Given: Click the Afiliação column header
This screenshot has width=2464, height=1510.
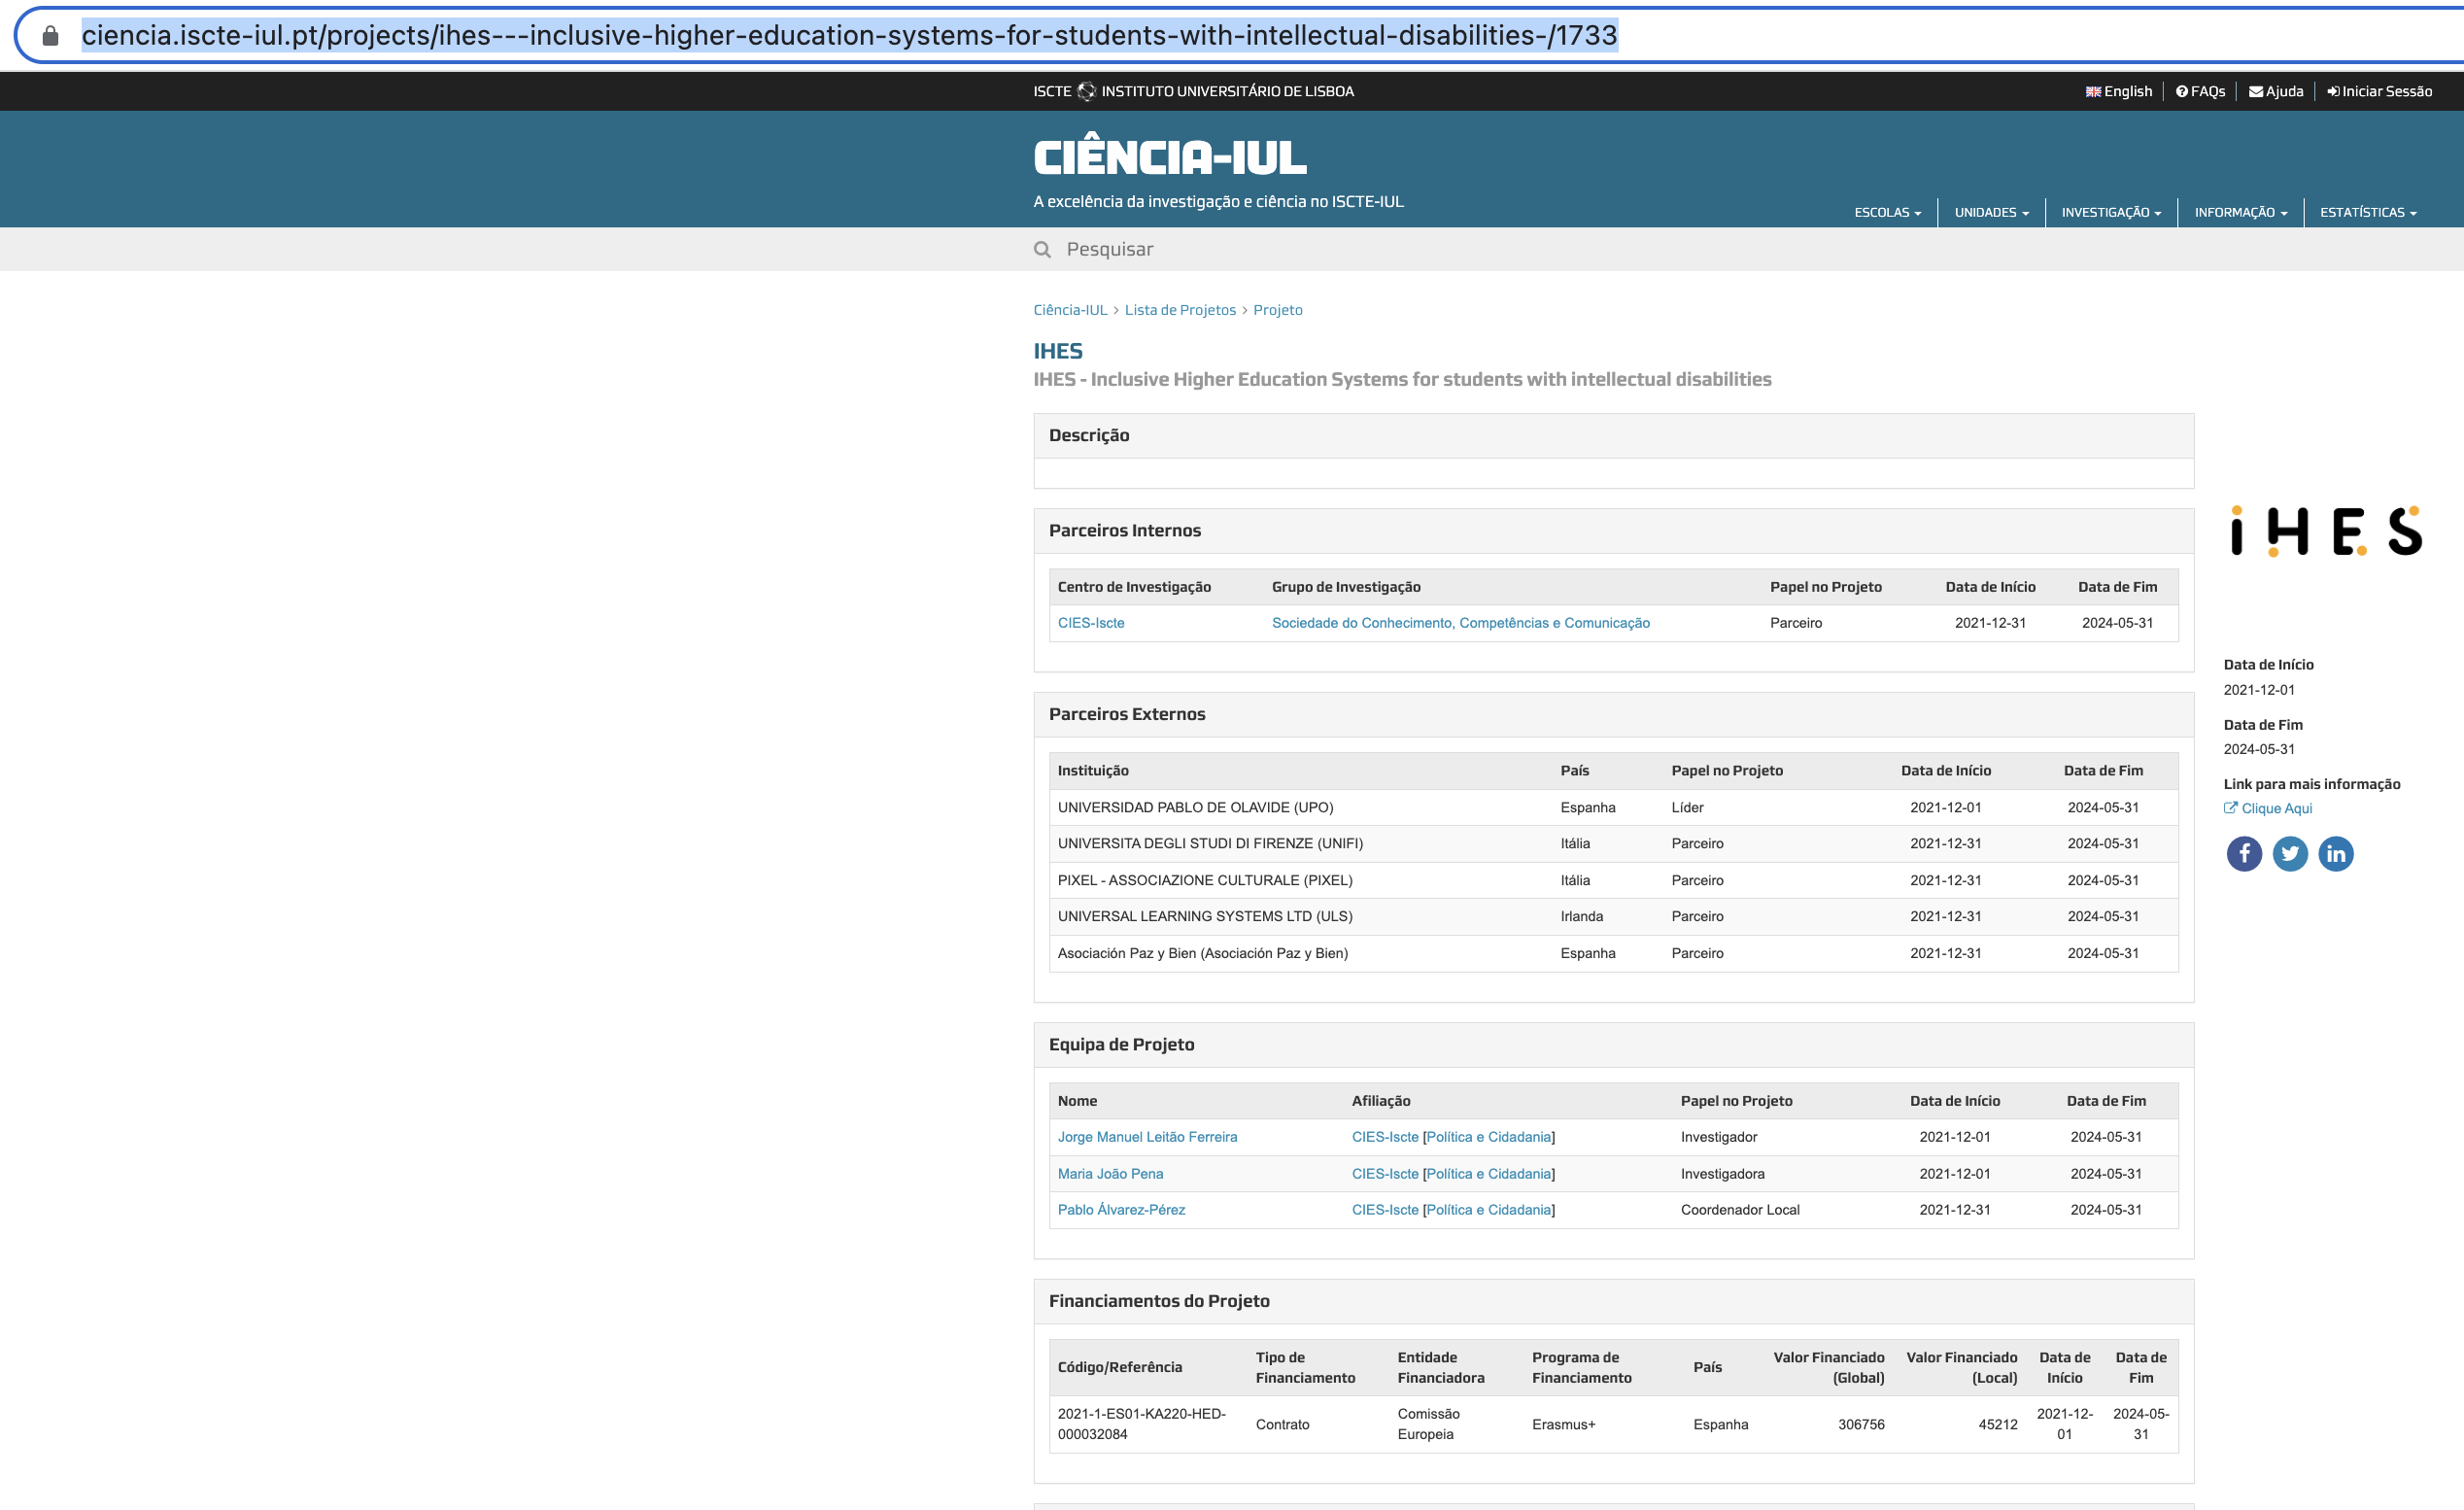Looking at the screenshot, I should pyautogui.click(x=1381, y=1101).
